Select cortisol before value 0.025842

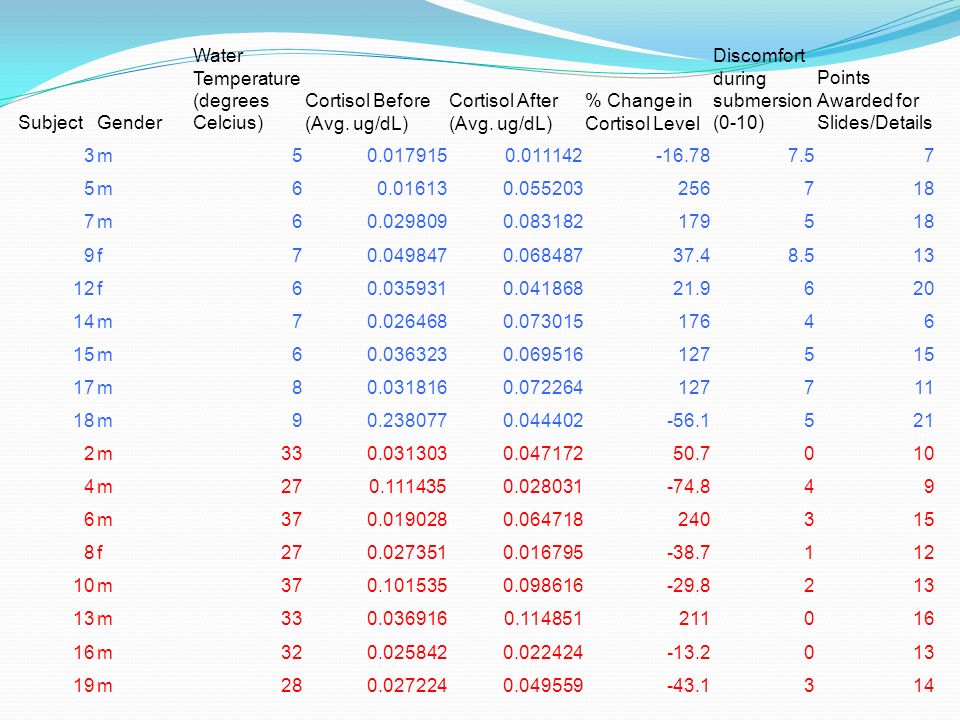pos(407,653)
